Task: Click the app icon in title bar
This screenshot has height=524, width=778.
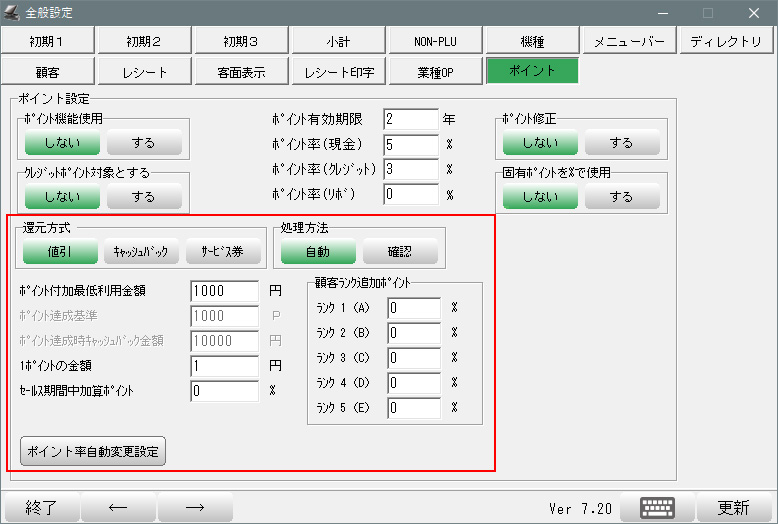Action: (x=13, y=13)
